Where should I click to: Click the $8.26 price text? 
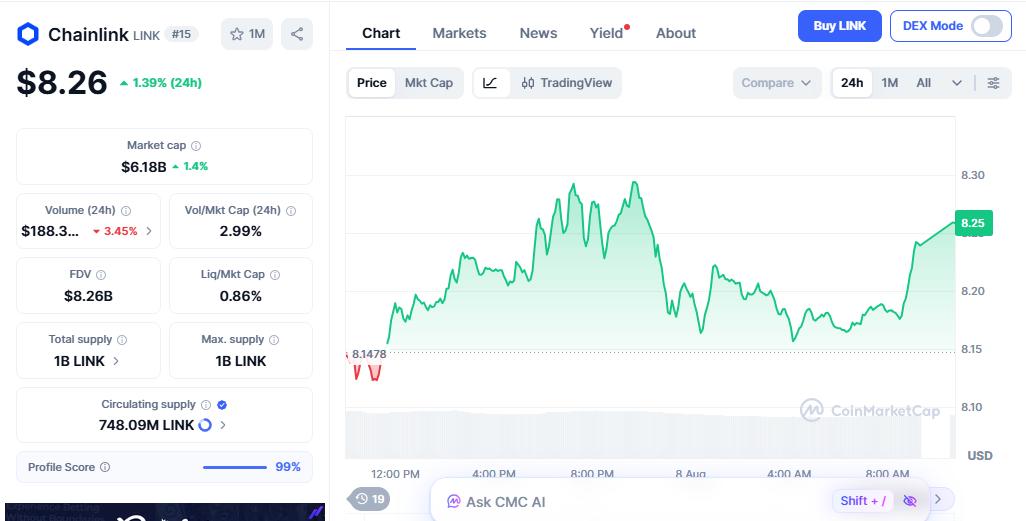[x=62, y=82]
